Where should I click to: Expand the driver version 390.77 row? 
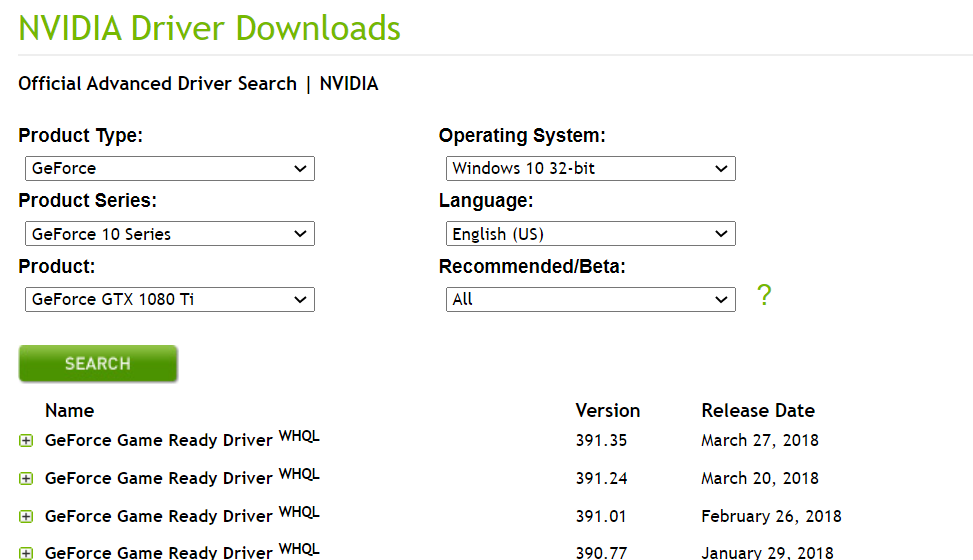click(x=26, y=553)
